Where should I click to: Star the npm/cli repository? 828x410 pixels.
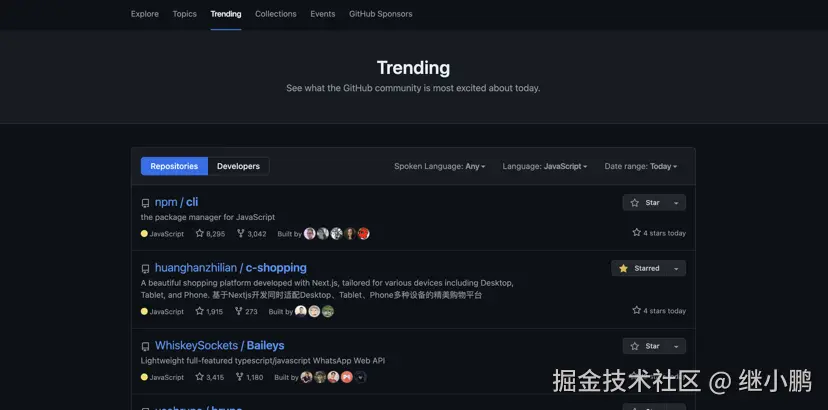[x=645, y=203]
